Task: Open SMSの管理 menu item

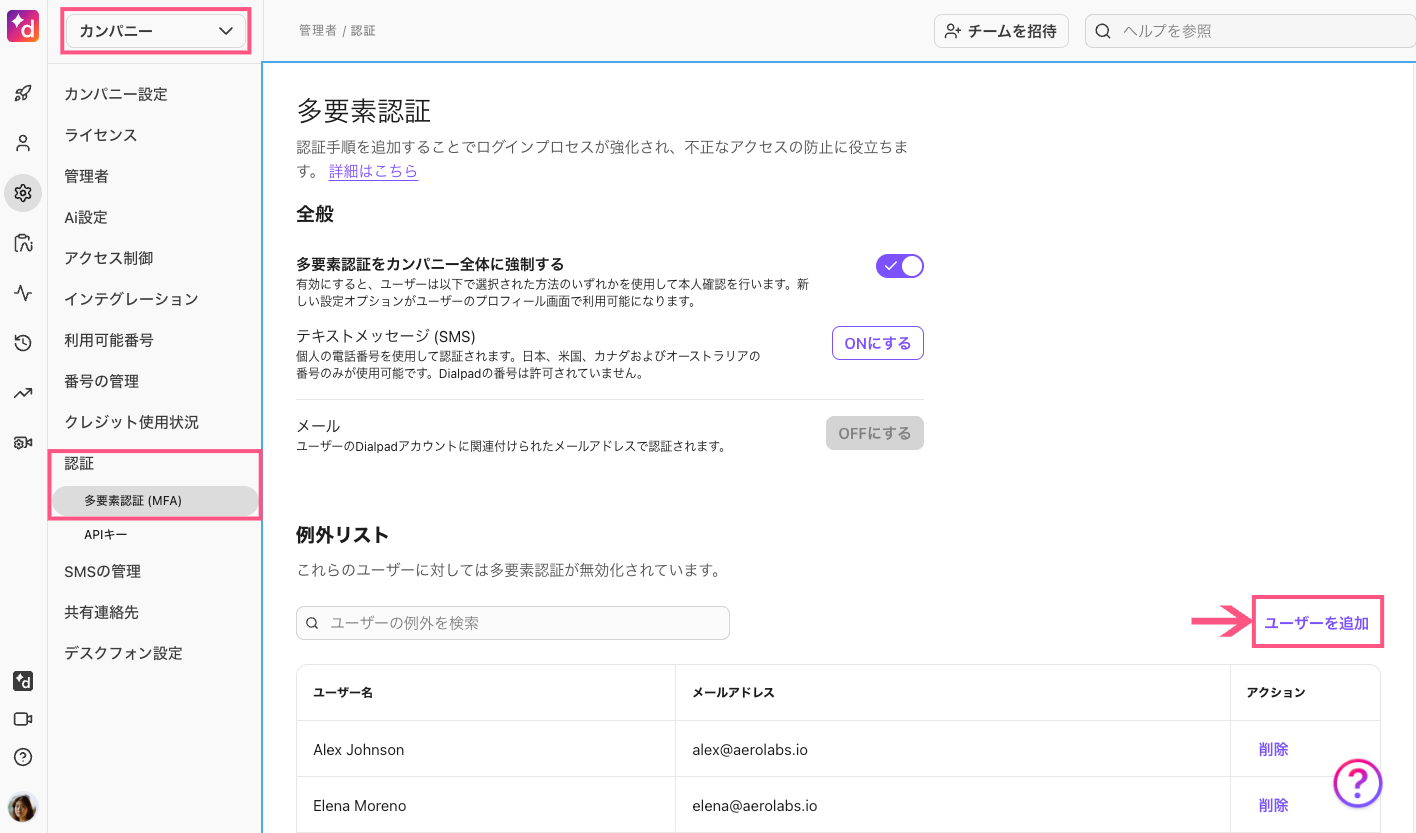Action: [102, 571]
